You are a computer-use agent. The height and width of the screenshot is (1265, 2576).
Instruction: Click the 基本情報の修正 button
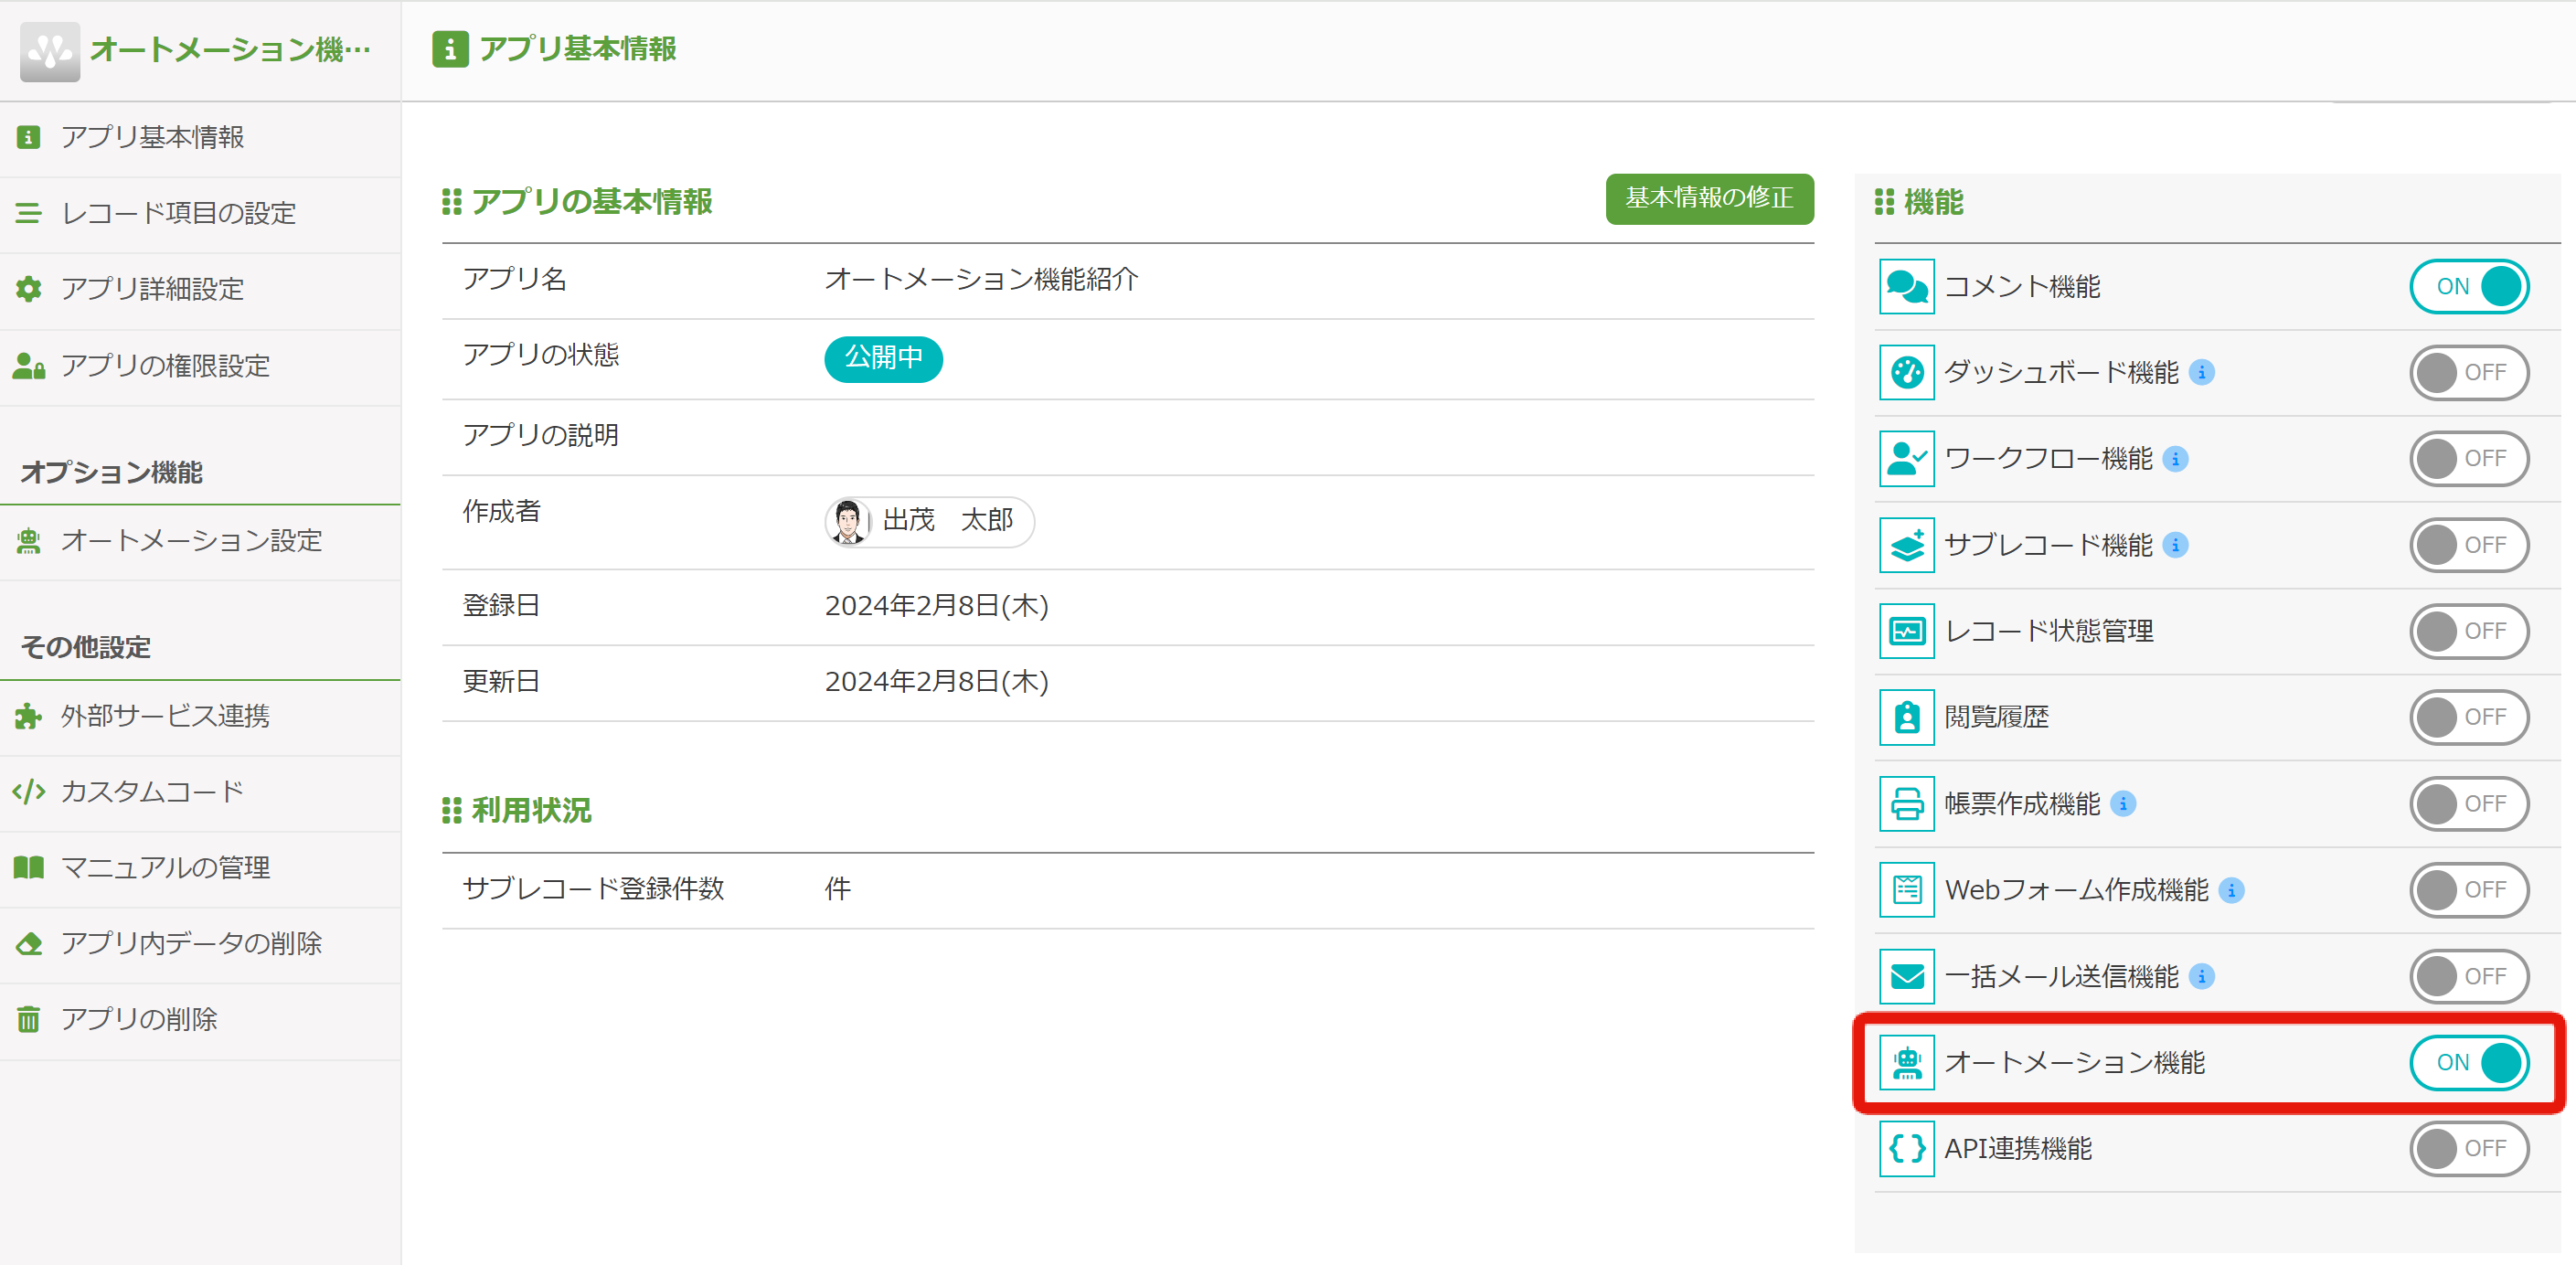[x=1708, y=198]
